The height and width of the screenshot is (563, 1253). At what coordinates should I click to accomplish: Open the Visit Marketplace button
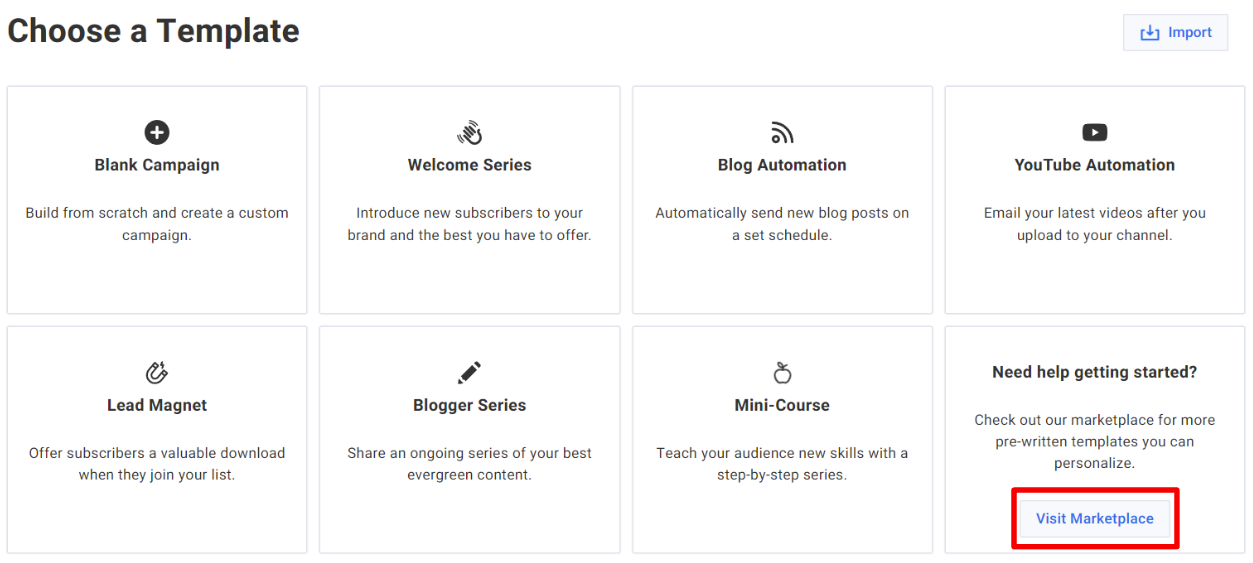click(1095, 518)
